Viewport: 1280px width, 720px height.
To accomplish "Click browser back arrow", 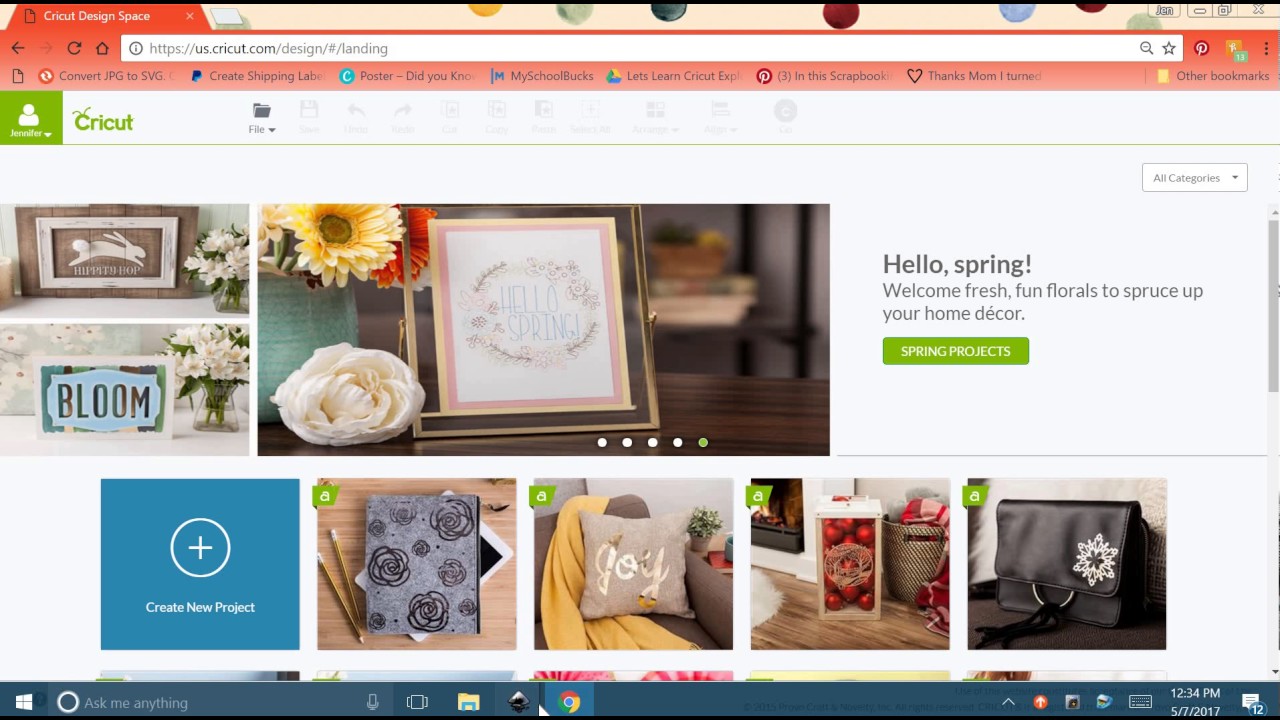I will click(18, 48).
